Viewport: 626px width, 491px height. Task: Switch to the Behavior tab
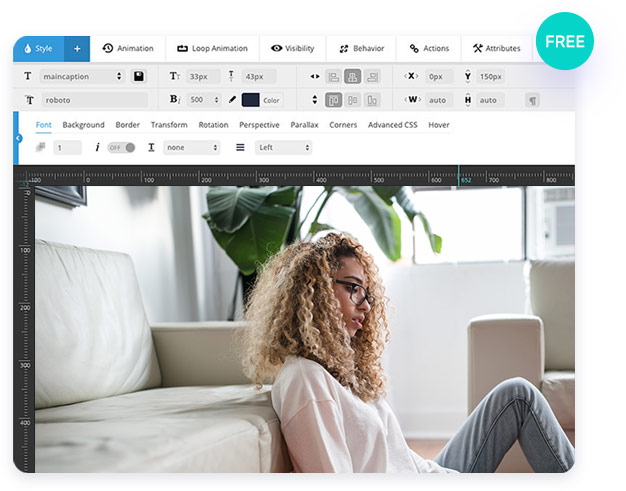pyautogui.click(x=361, y=49)
